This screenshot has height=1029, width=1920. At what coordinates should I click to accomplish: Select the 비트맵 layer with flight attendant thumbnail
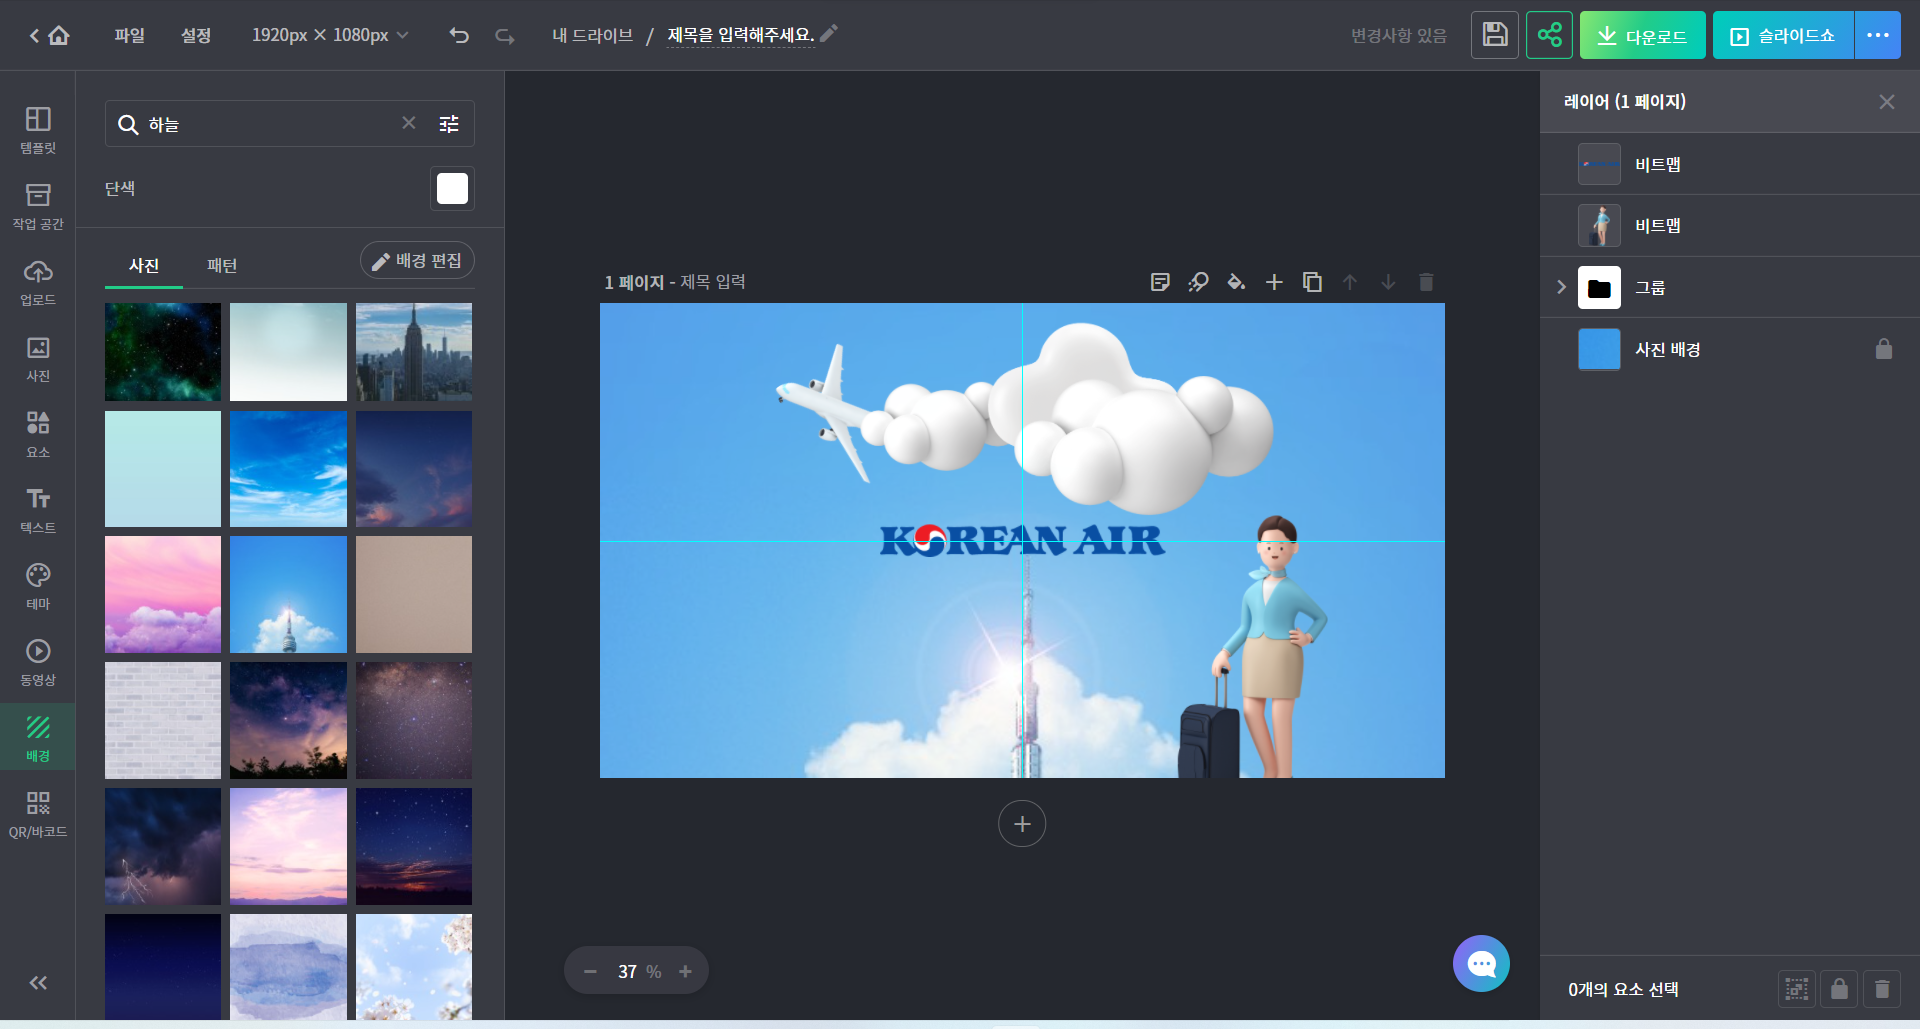(x=1730, y=226)
